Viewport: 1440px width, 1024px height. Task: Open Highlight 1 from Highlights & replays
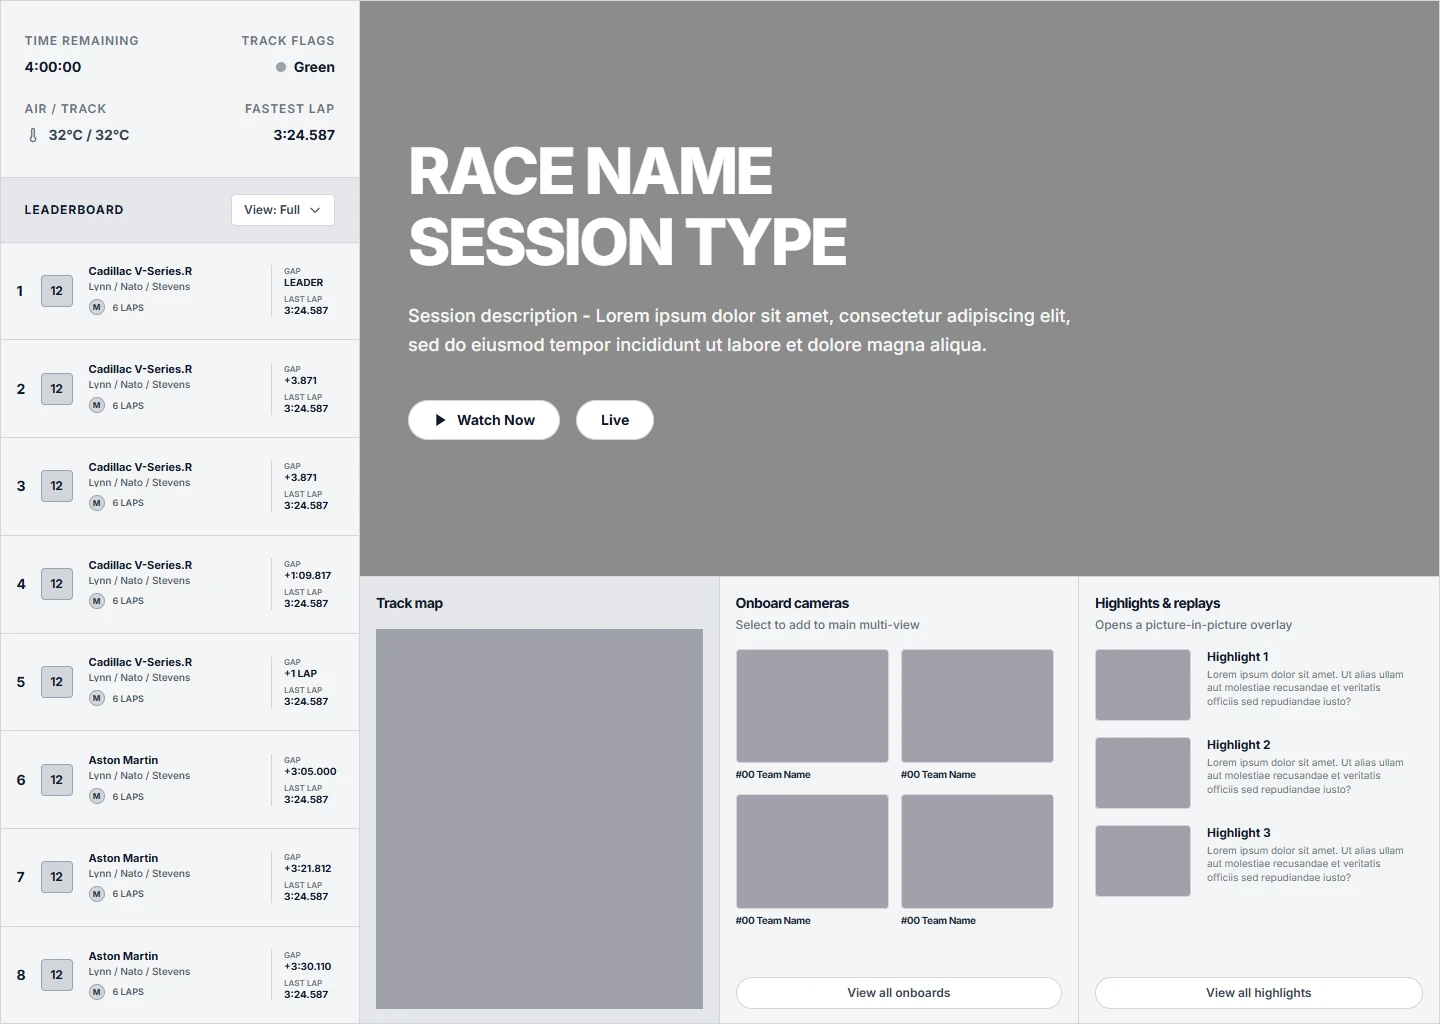pos(1142,685)
